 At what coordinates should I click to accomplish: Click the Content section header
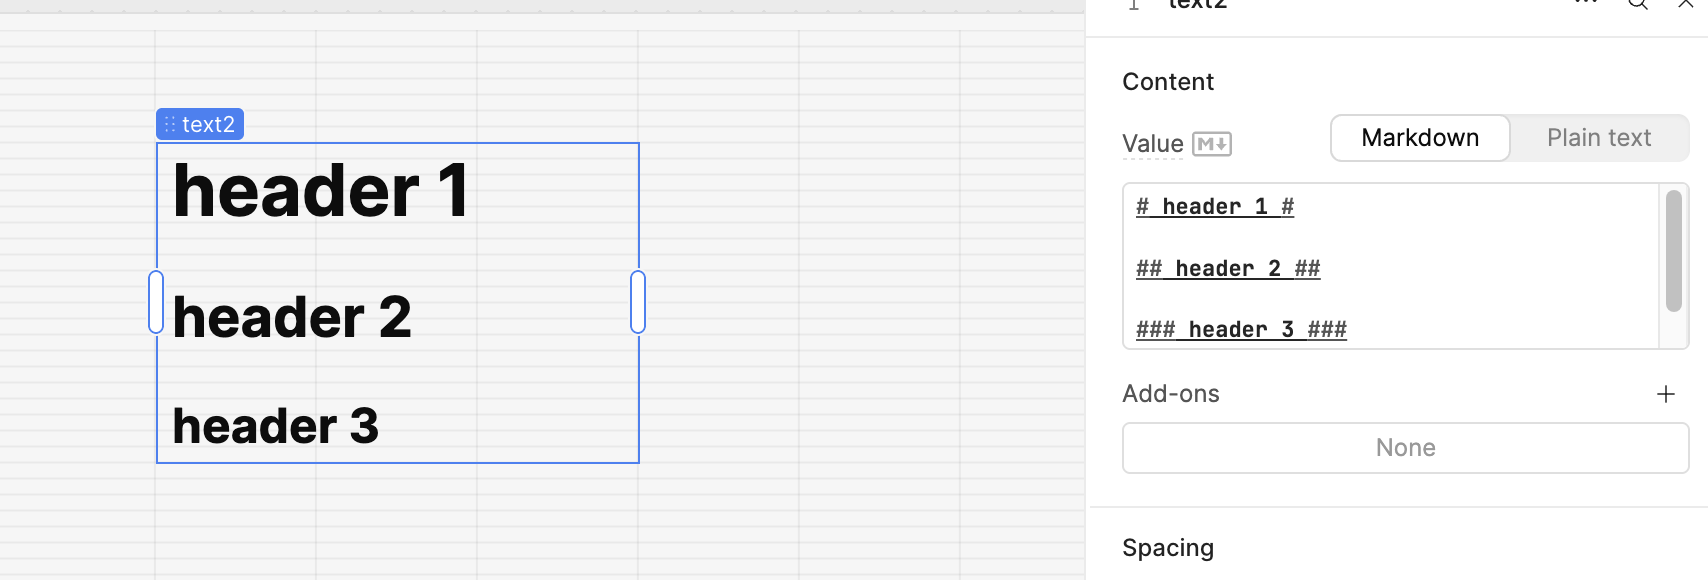coord(1168,82)
